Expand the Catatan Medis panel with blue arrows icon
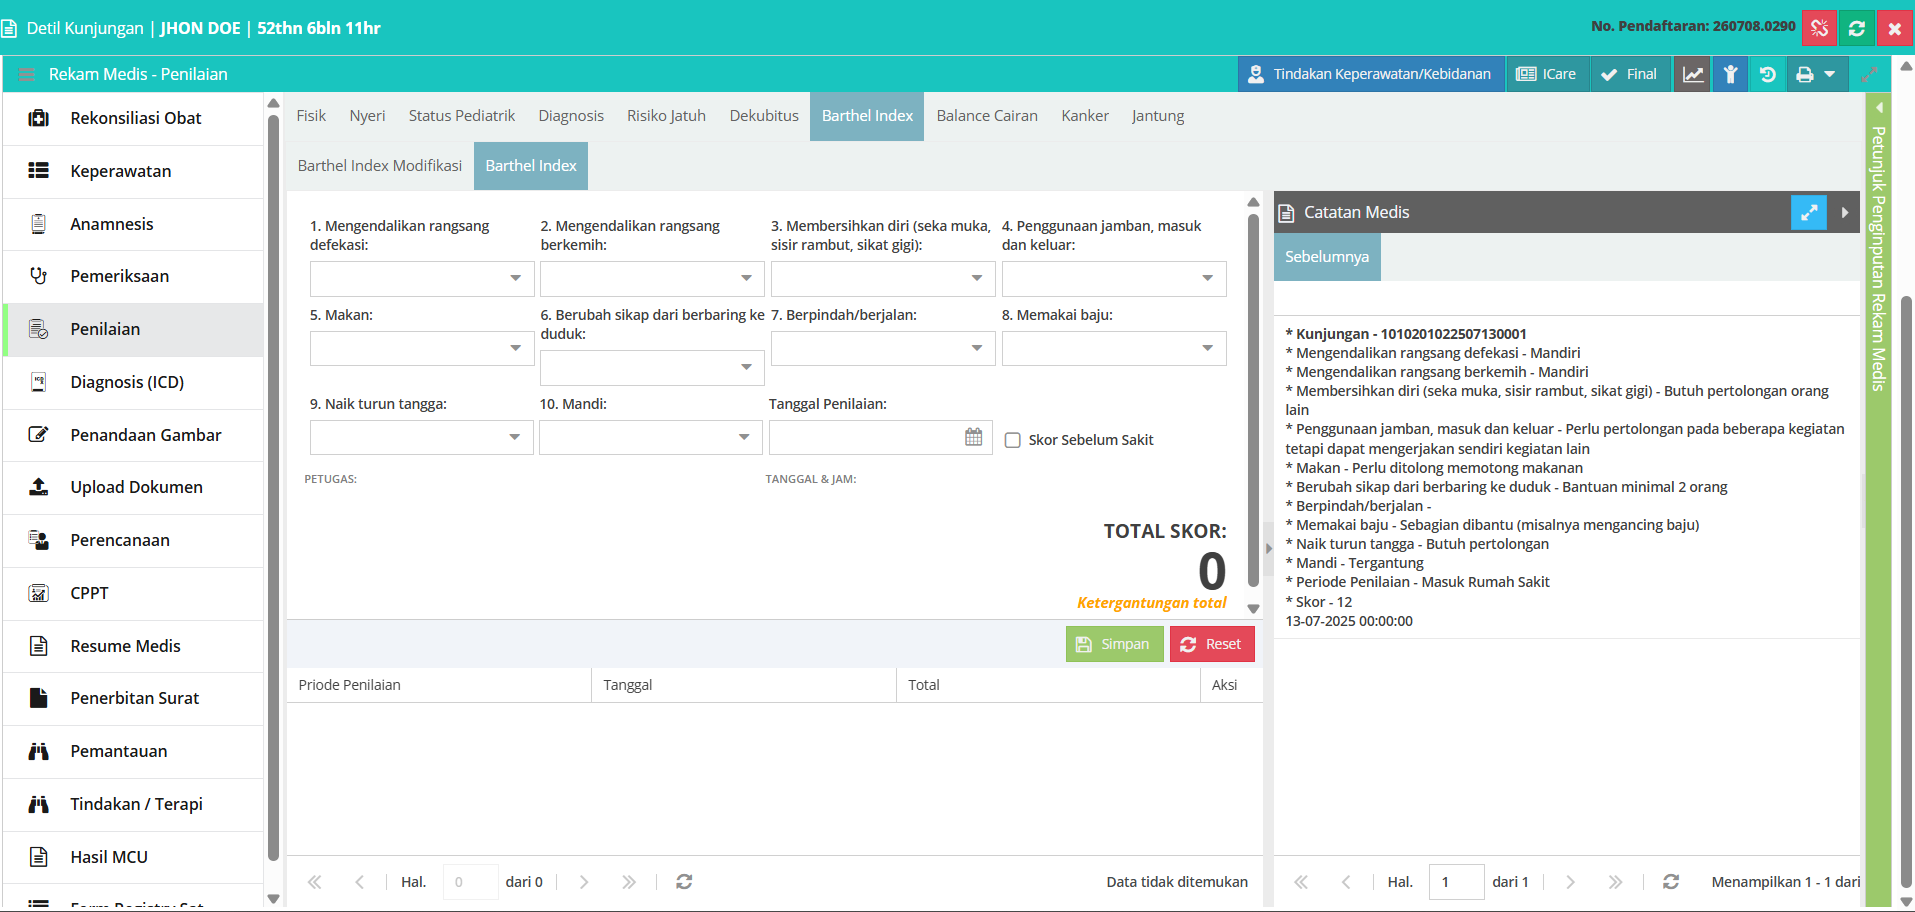Viewport: 1915px width, 912px height. tap(1808, 212)
